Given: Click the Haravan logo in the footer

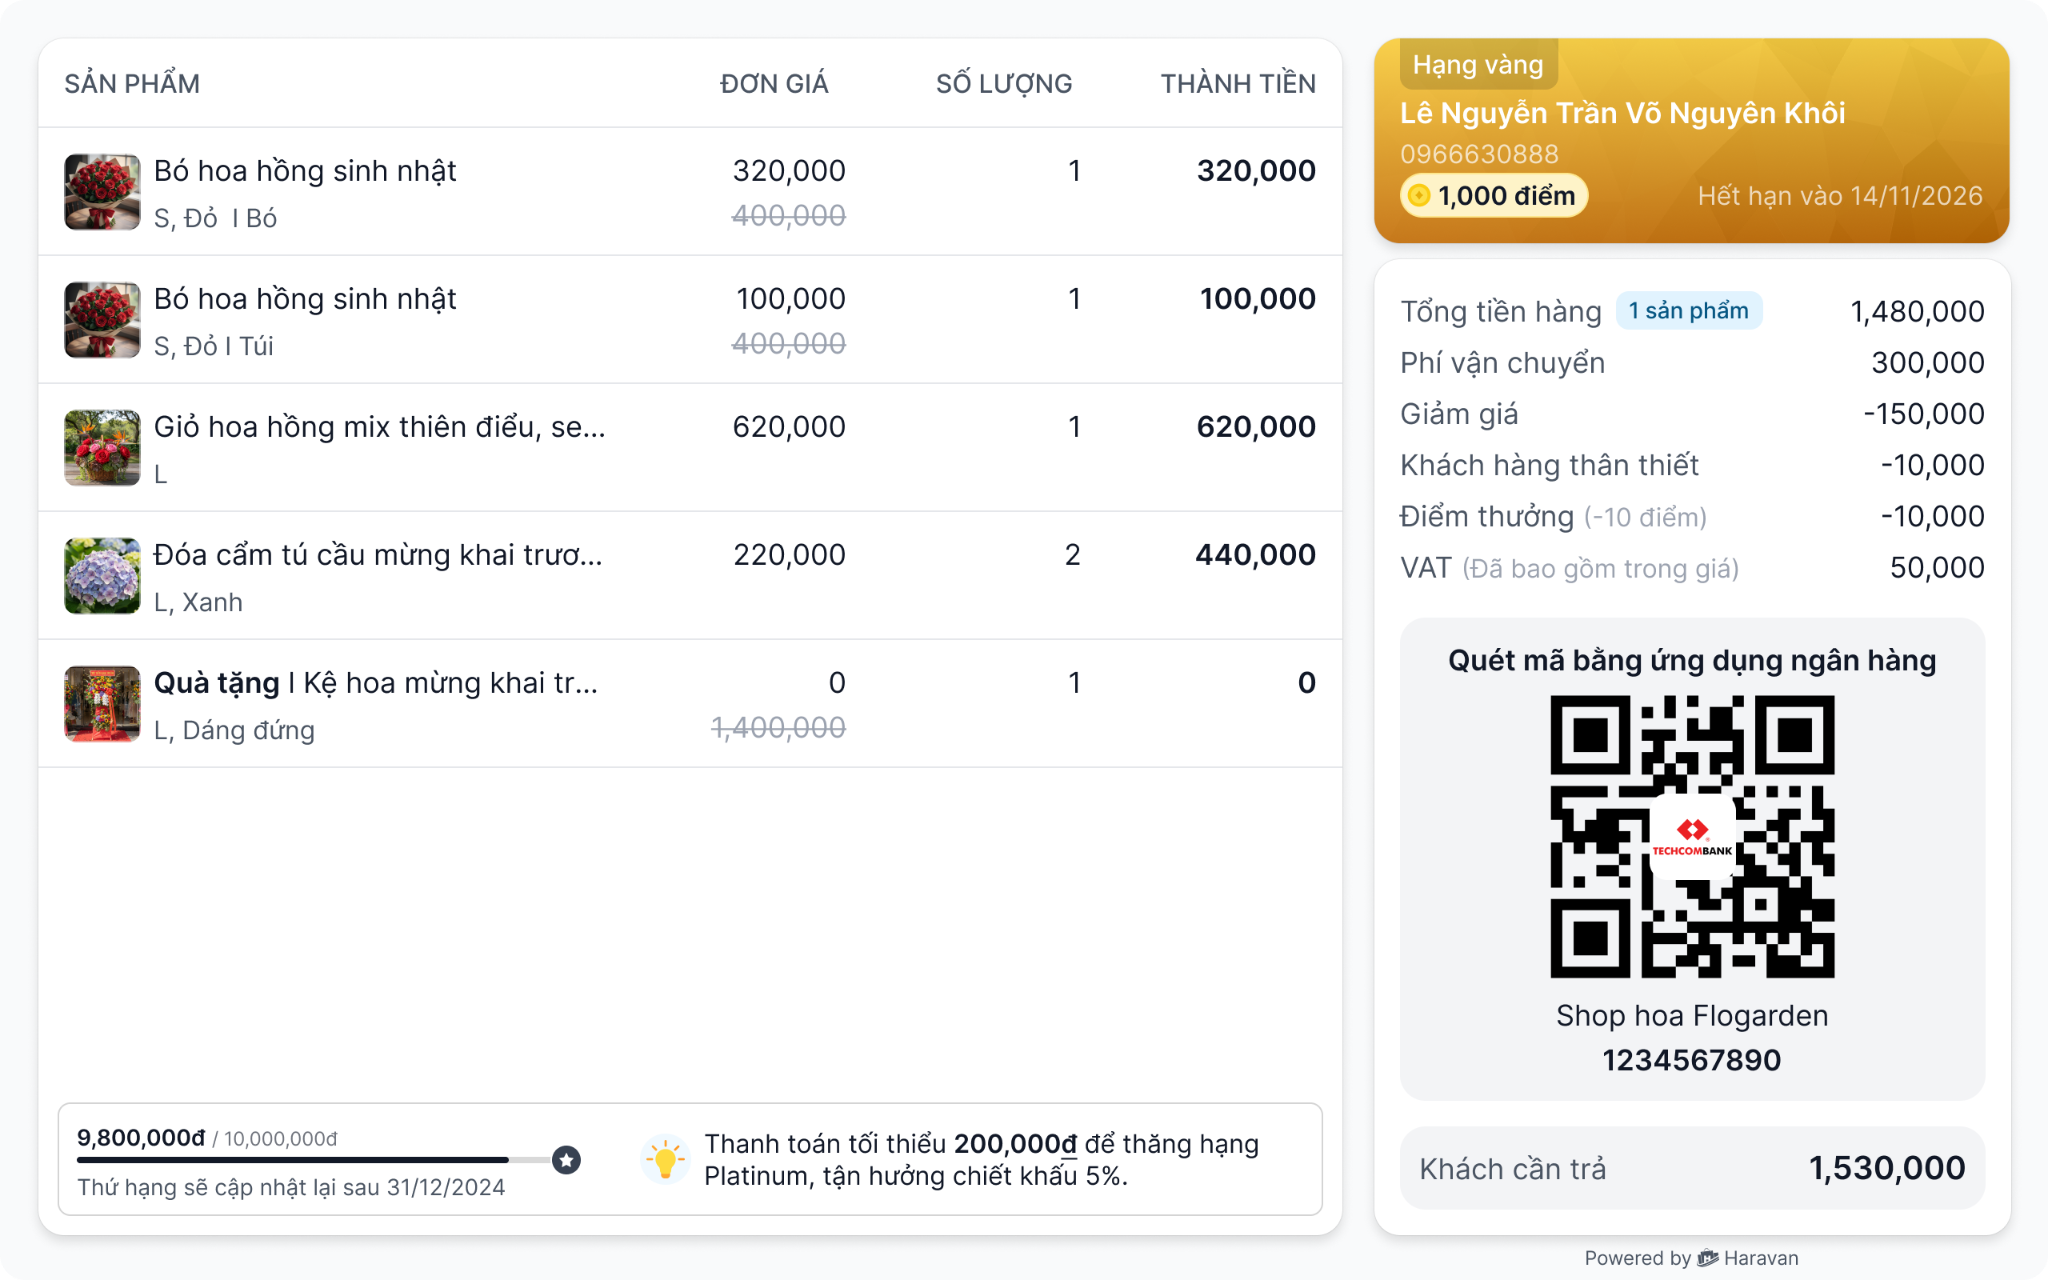Looking at the screenshot, I should click(x=1708, y=1258).
